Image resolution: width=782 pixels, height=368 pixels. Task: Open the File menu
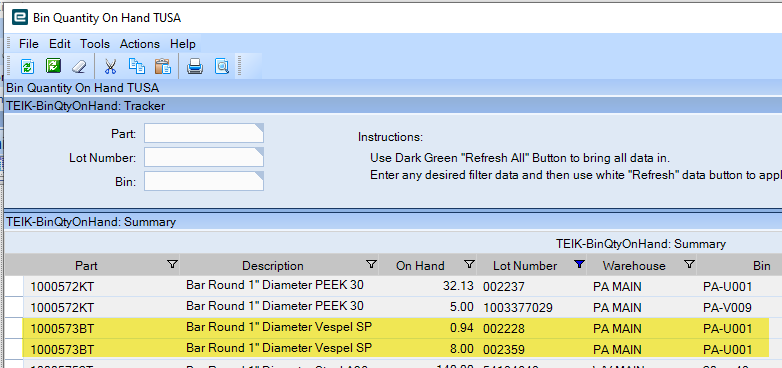[28, 44]
